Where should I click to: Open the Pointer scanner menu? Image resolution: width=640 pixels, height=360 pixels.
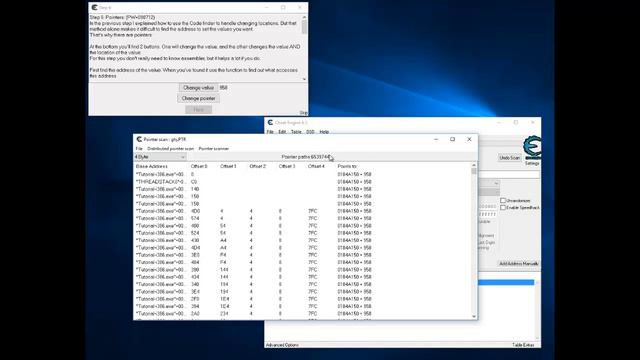tap(213, 149)
